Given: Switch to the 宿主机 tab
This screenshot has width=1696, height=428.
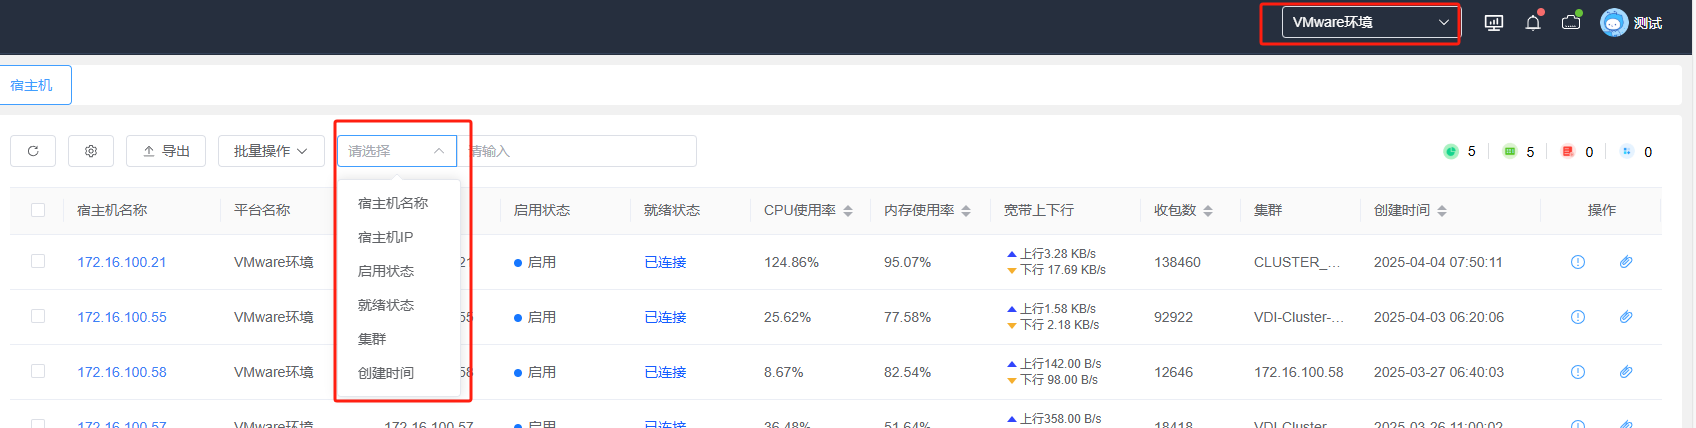Looking at the screenshot, I should 33,85.
